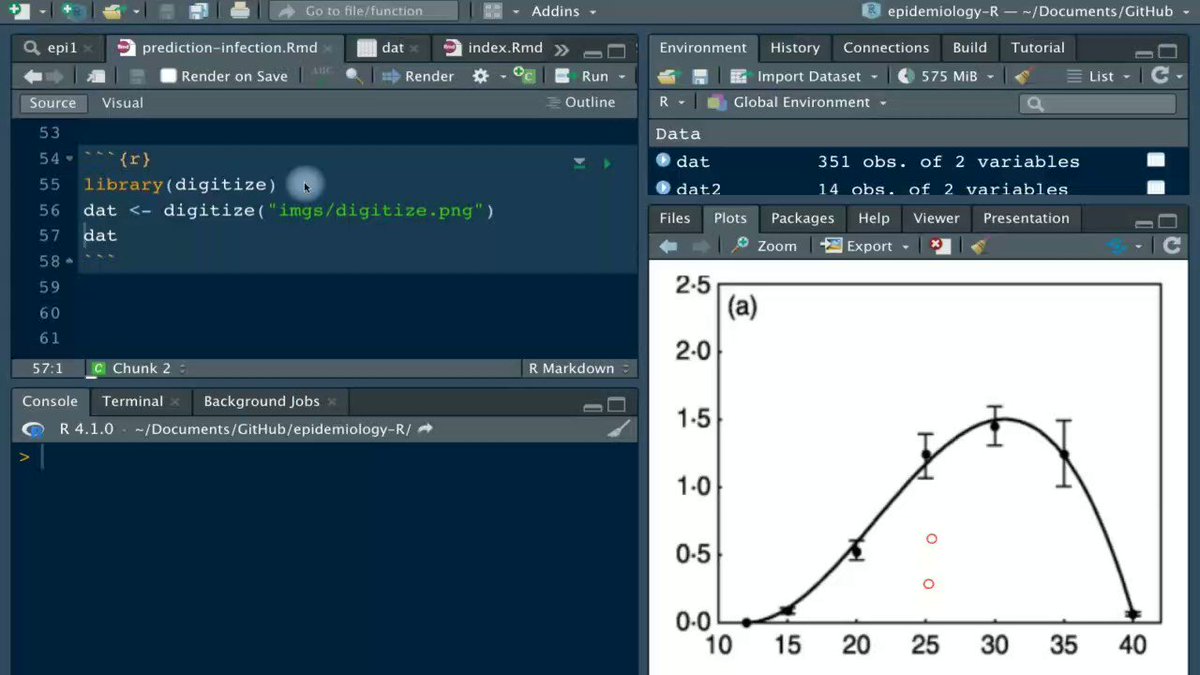
Task: Check the dat2 object in Environment pane
Action: (x=1156, y=186)
